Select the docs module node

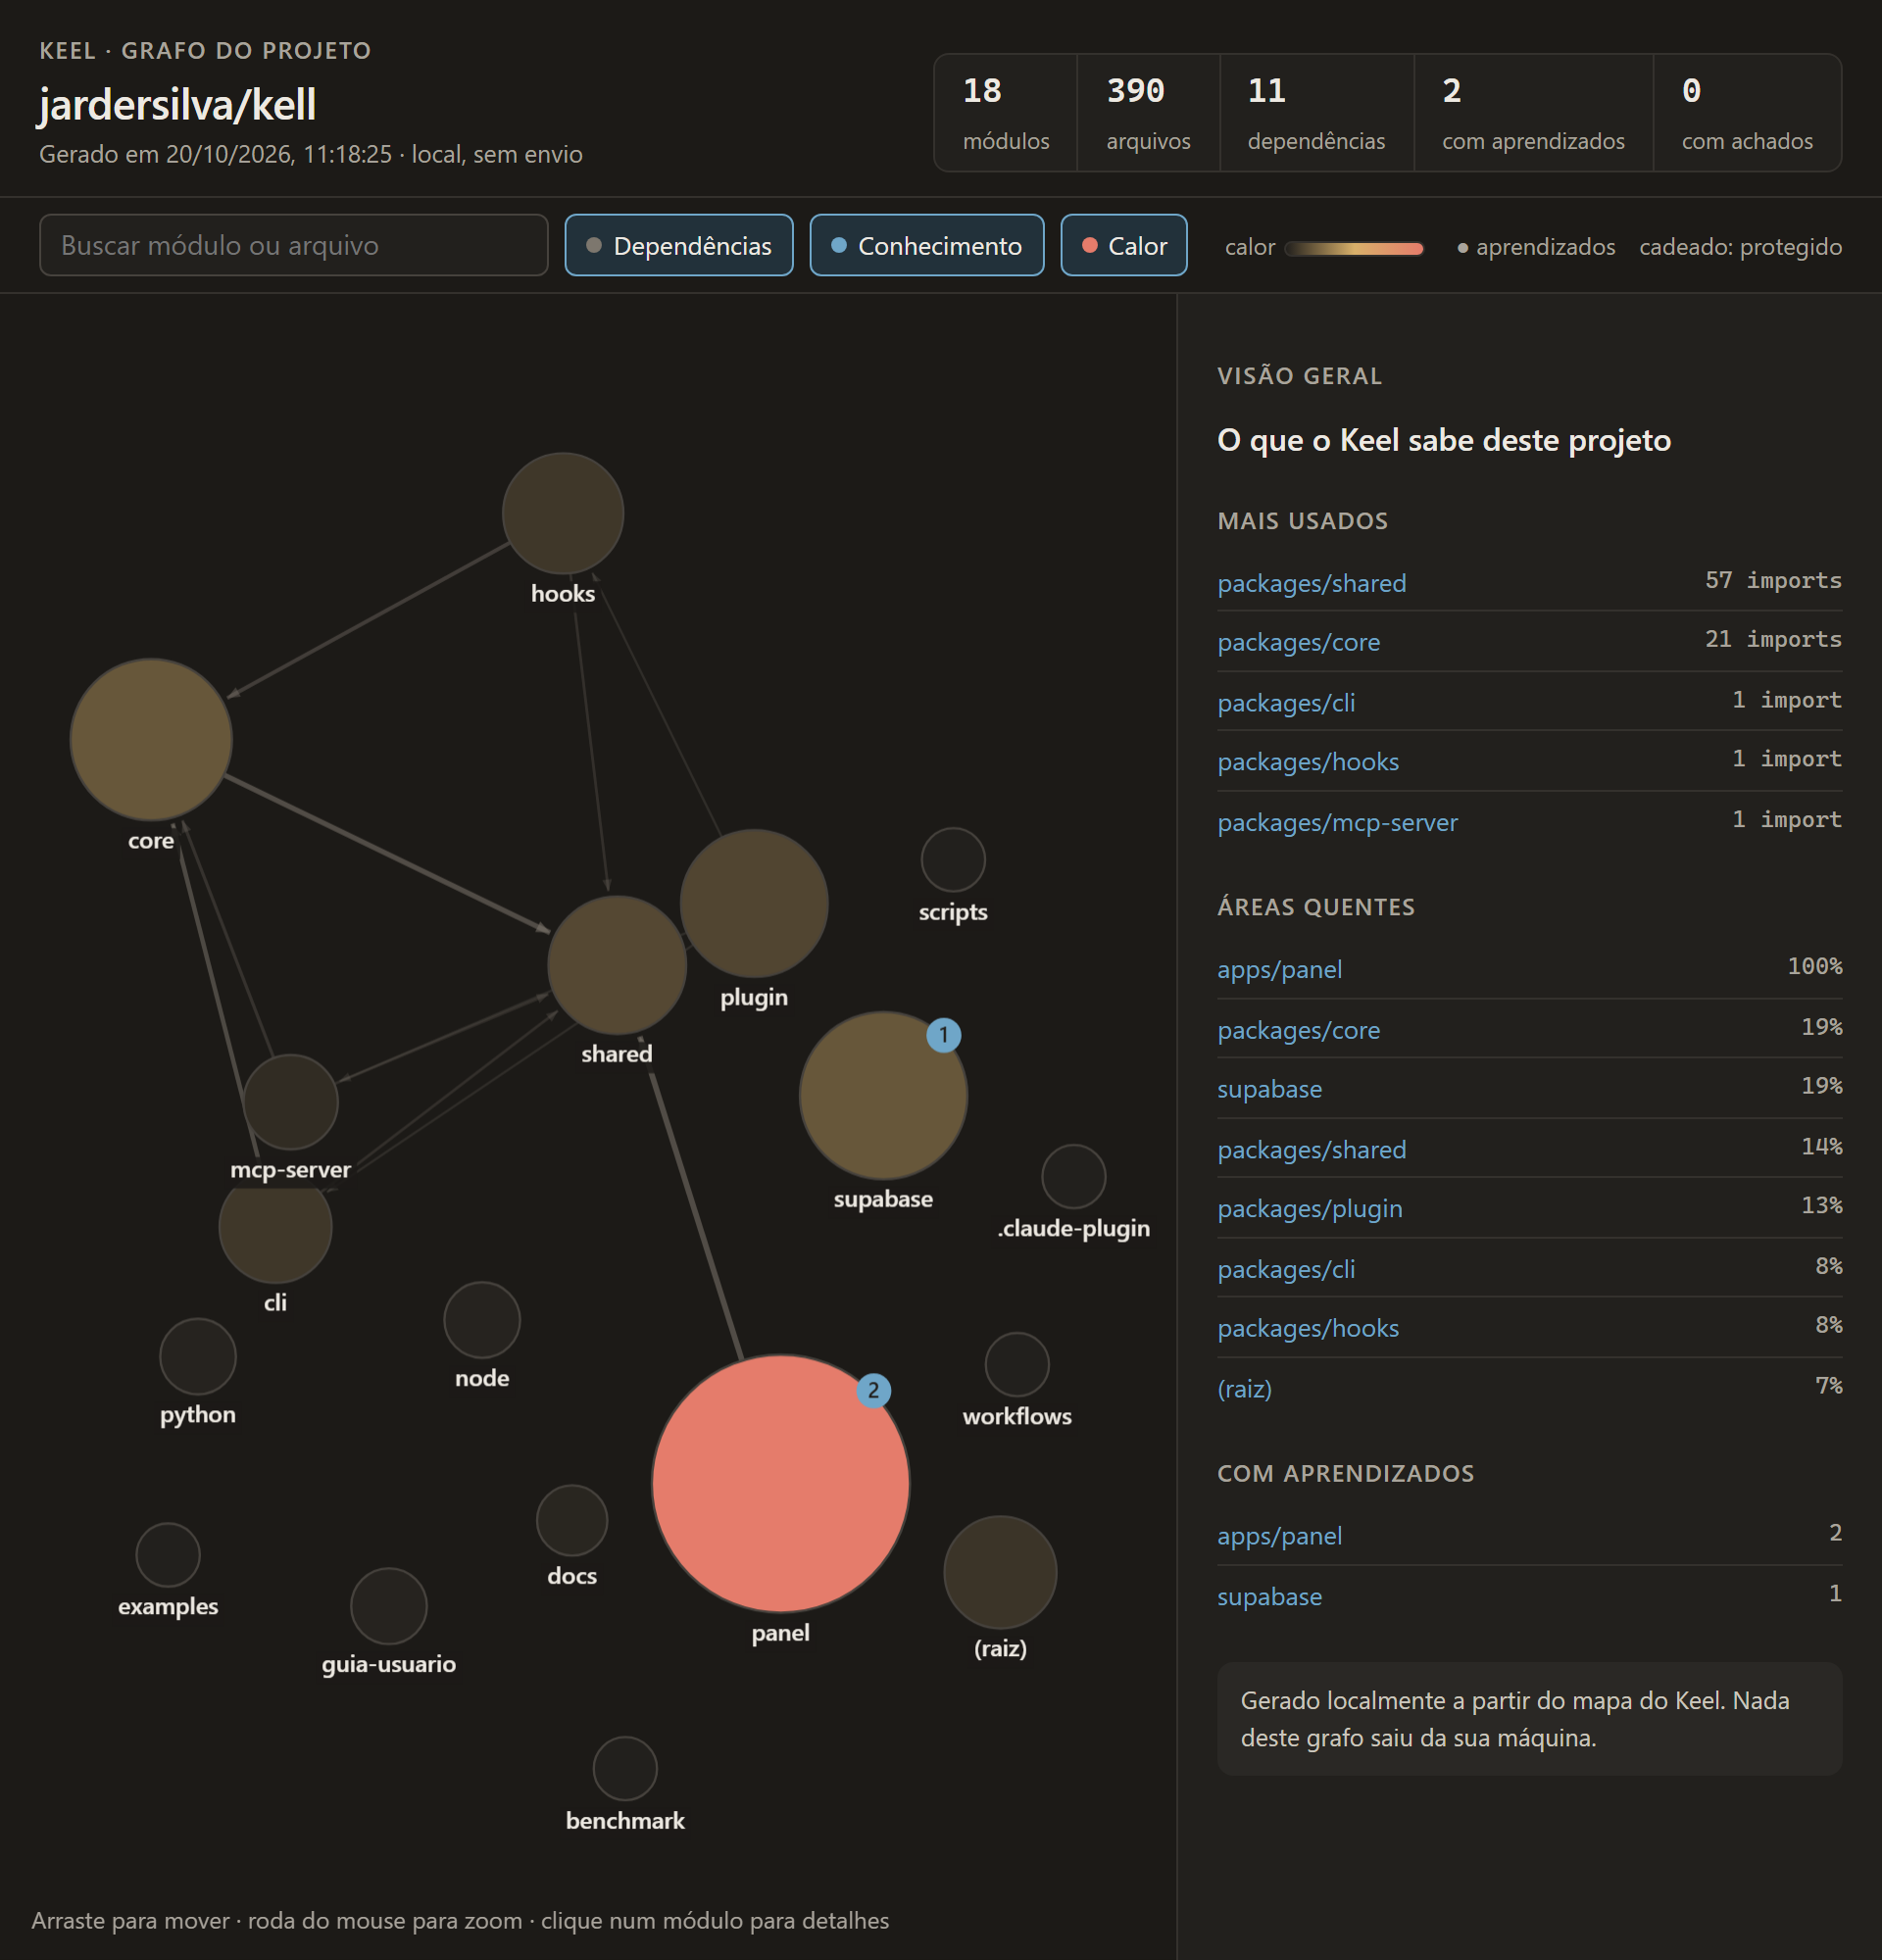(572, 1520)
